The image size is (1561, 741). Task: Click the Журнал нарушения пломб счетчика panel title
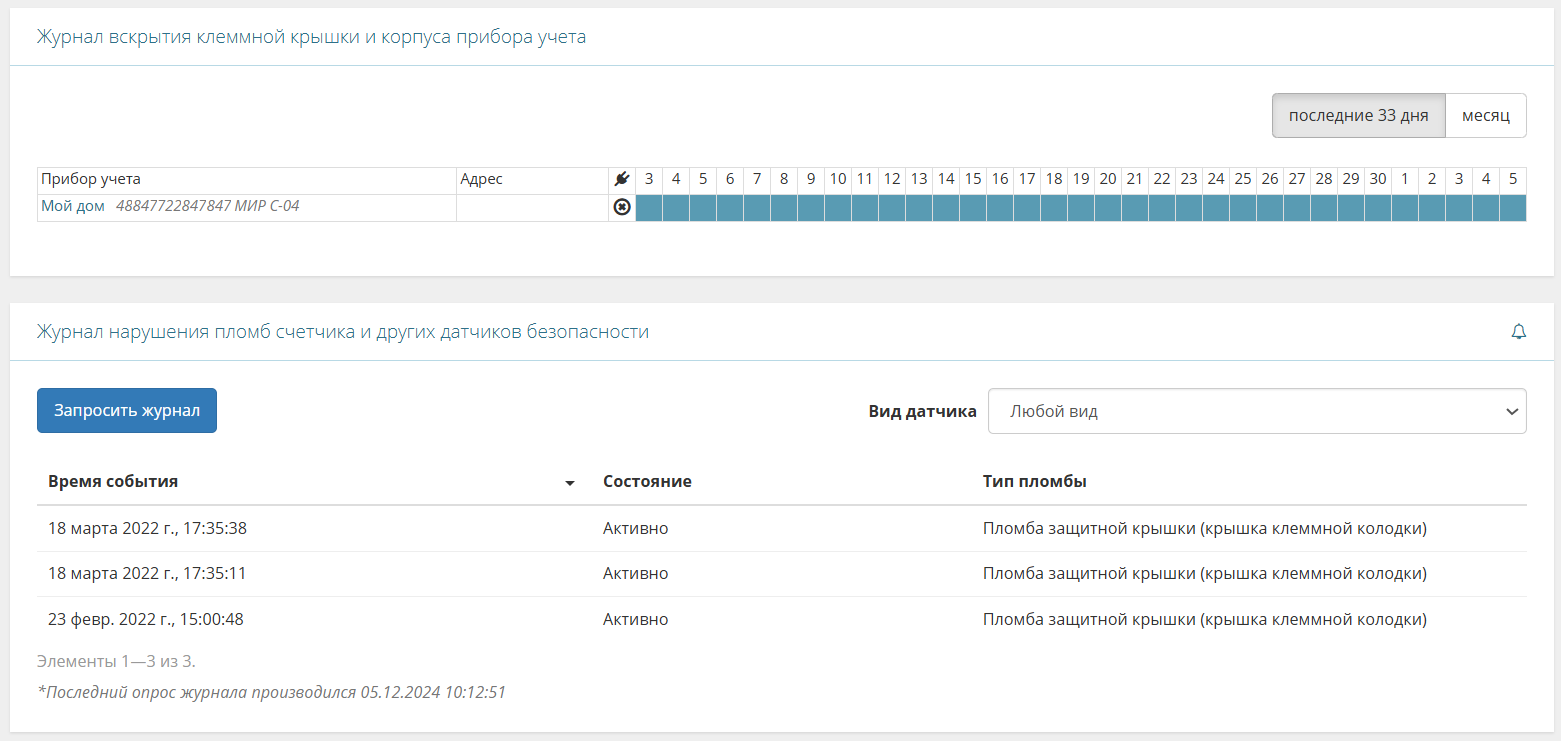point(343,331)
